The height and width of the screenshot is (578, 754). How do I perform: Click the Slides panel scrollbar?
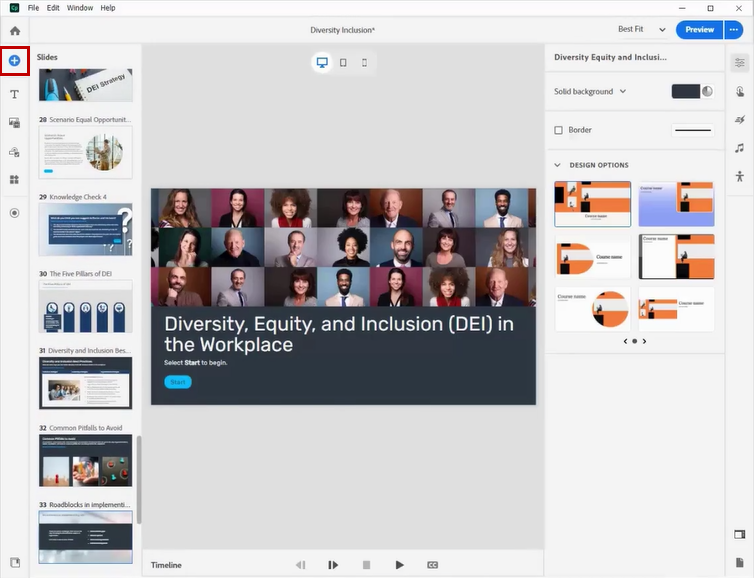[139, 479]
